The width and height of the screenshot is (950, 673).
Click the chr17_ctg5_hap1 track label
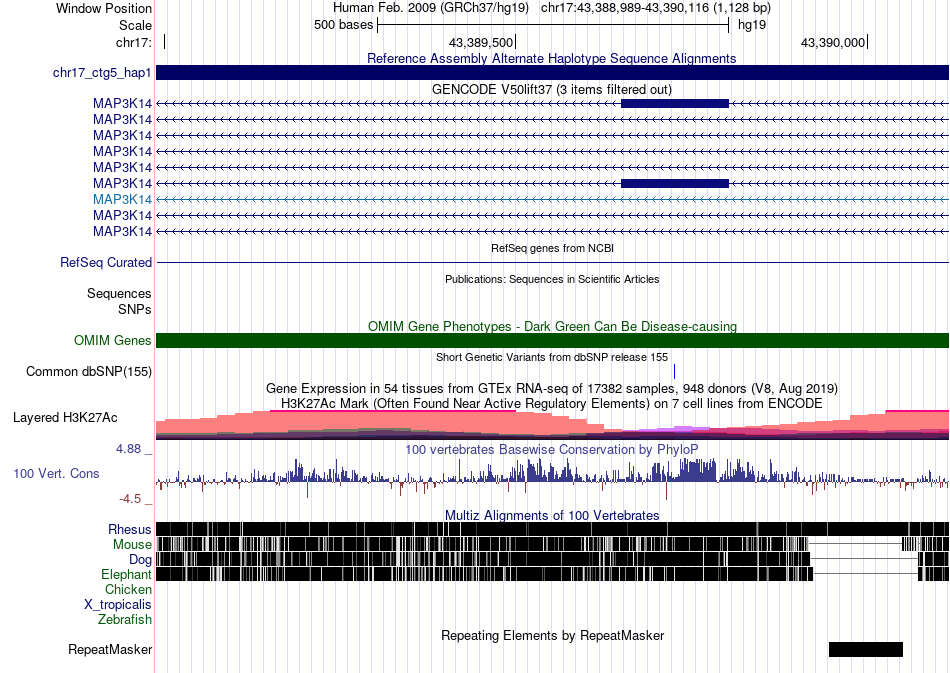102,73
